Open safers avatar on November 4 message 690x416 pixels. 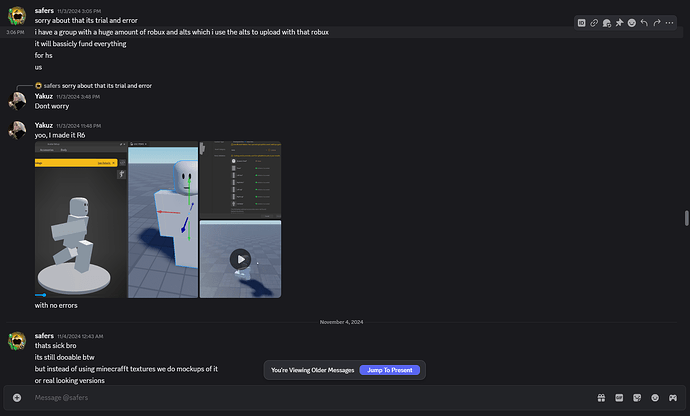17,341
